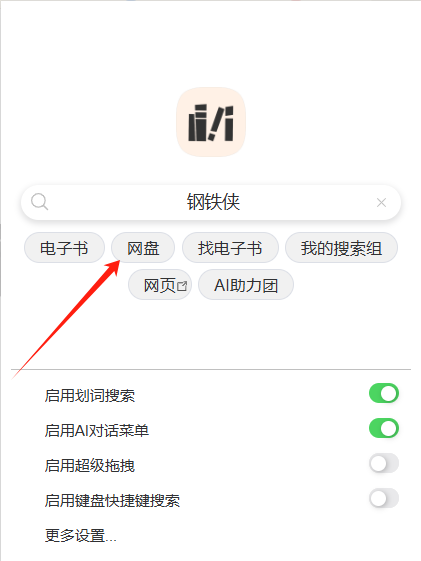Search with the 网页 chip

point(160,285)
